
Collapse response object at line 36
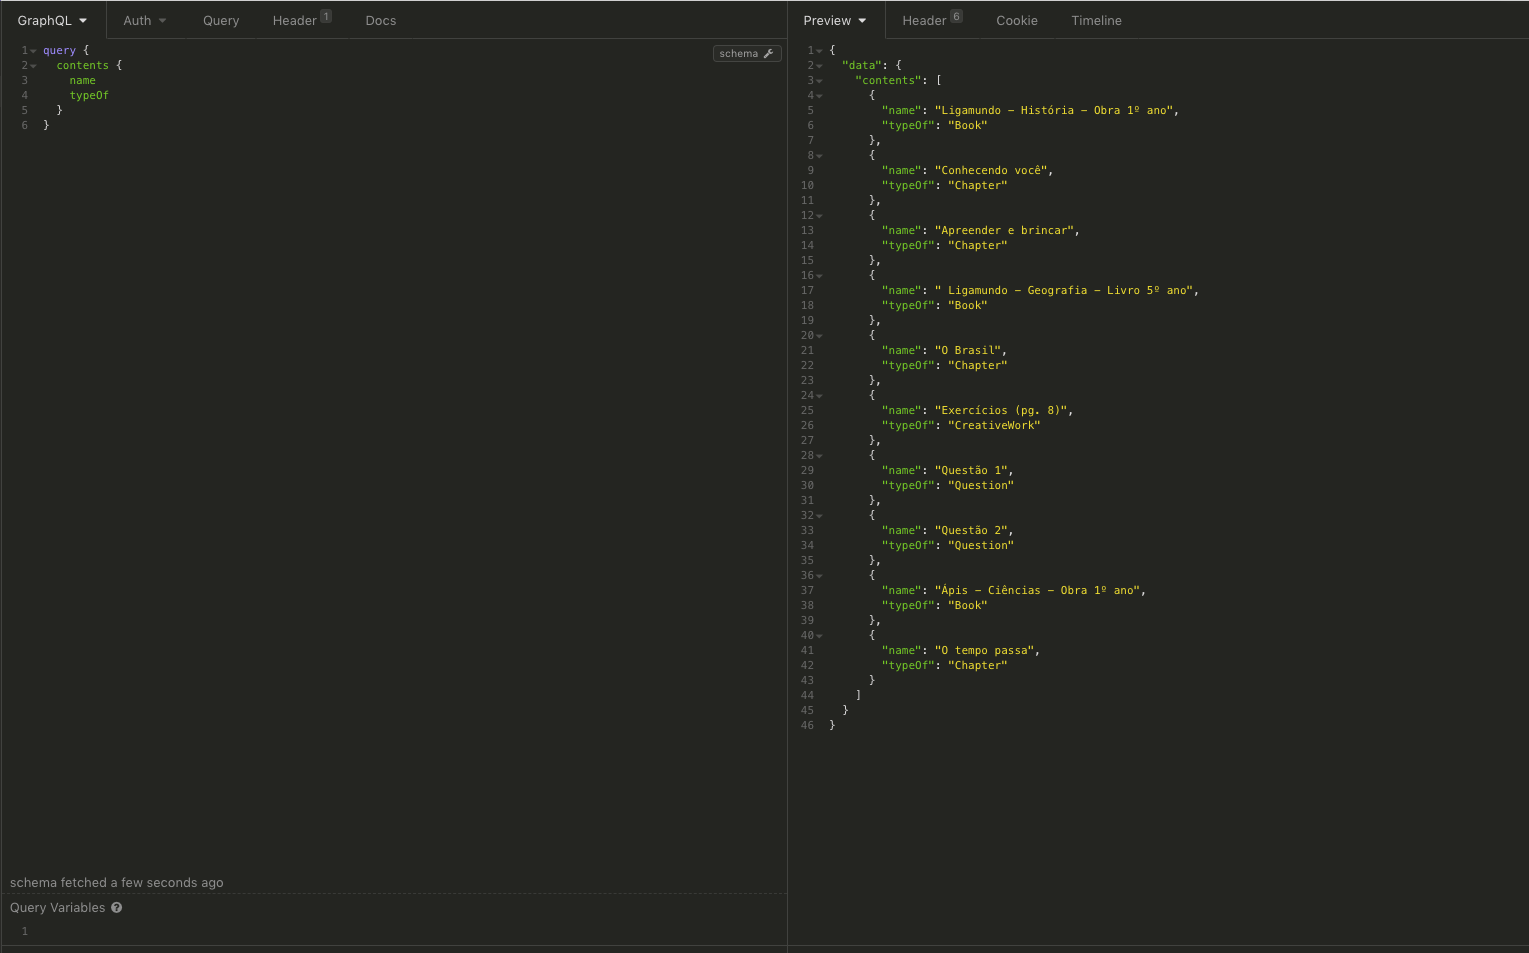[819, 576]
